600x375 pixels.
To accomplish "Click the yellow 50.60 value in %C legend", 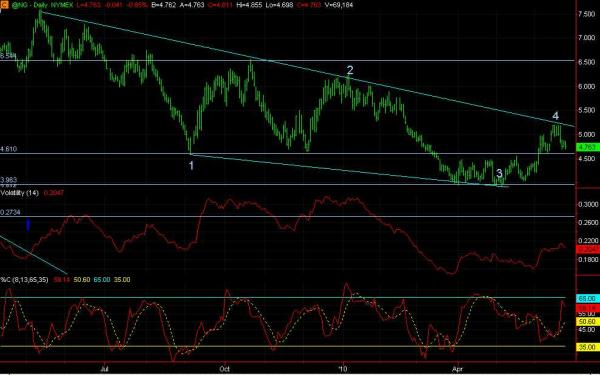I will click(82, 280).
